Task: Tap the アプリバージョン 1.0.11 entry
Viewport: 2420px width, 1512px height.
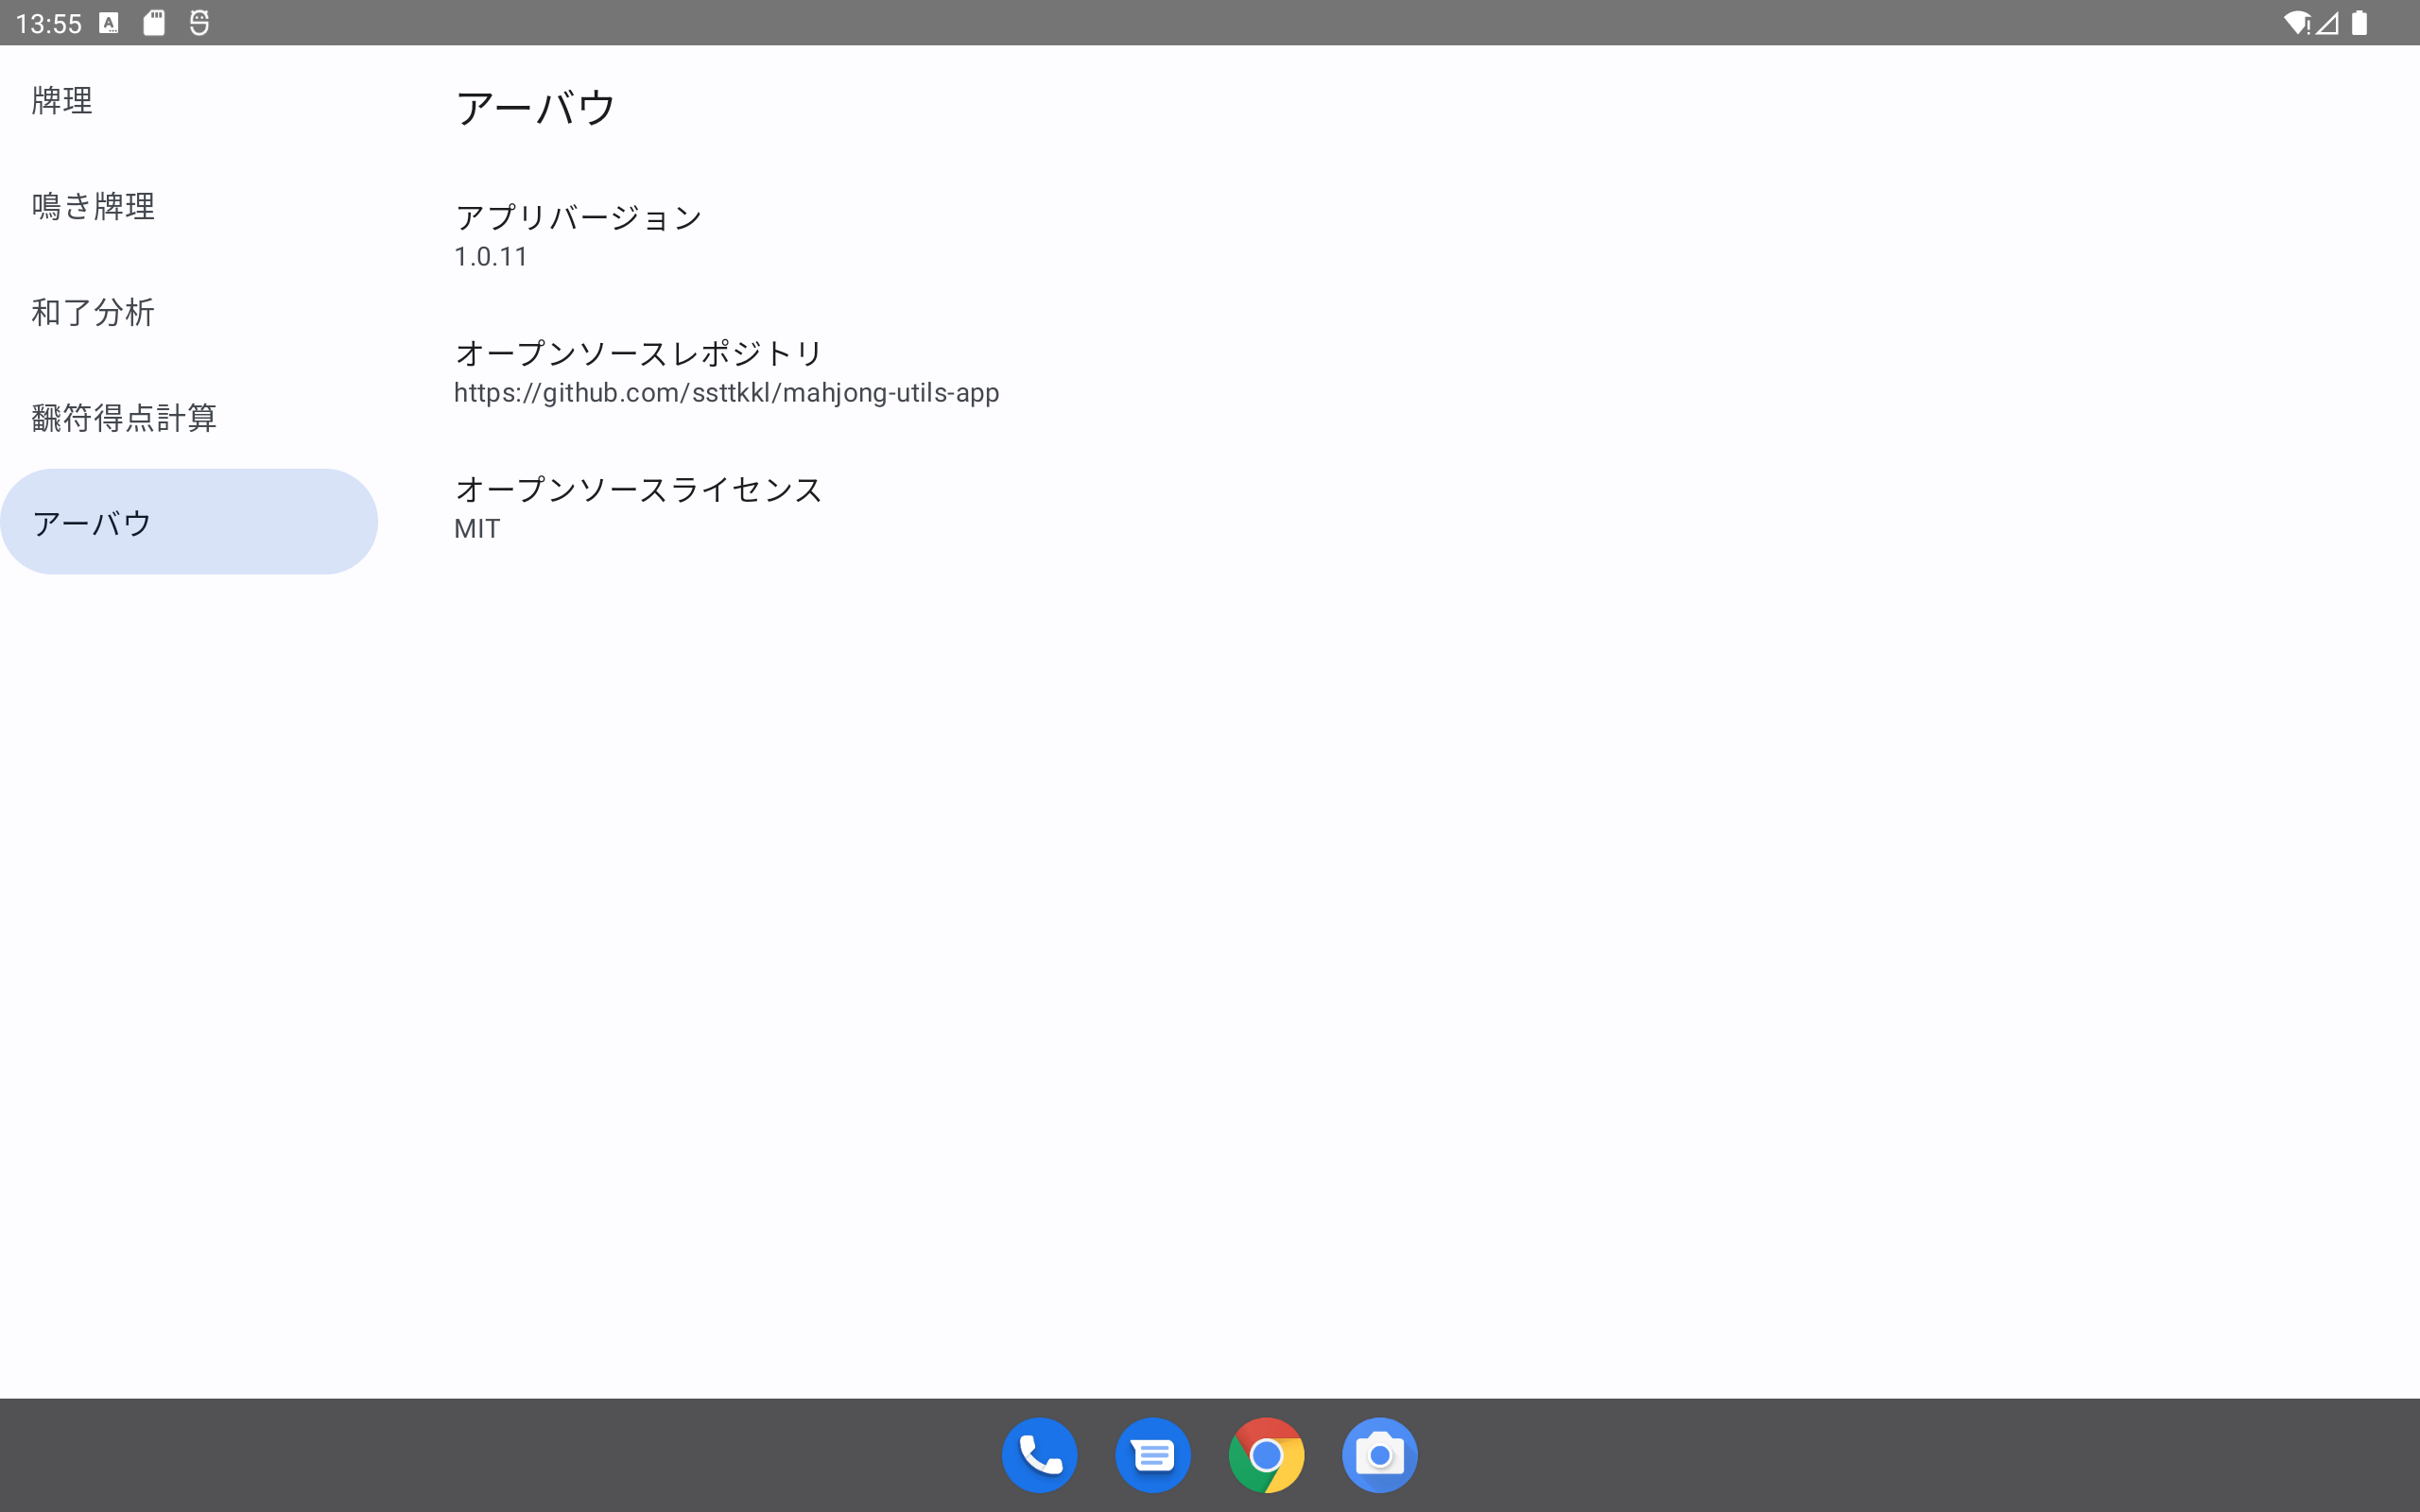Action: pos(578,236)
